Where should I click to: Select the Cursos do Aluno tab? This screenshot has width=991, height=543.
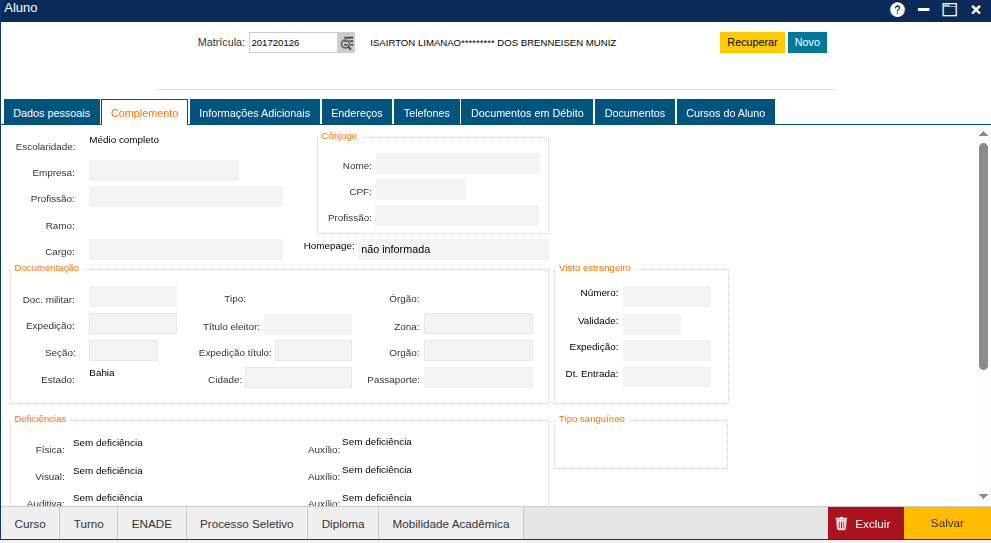click(x=725, y=113)
